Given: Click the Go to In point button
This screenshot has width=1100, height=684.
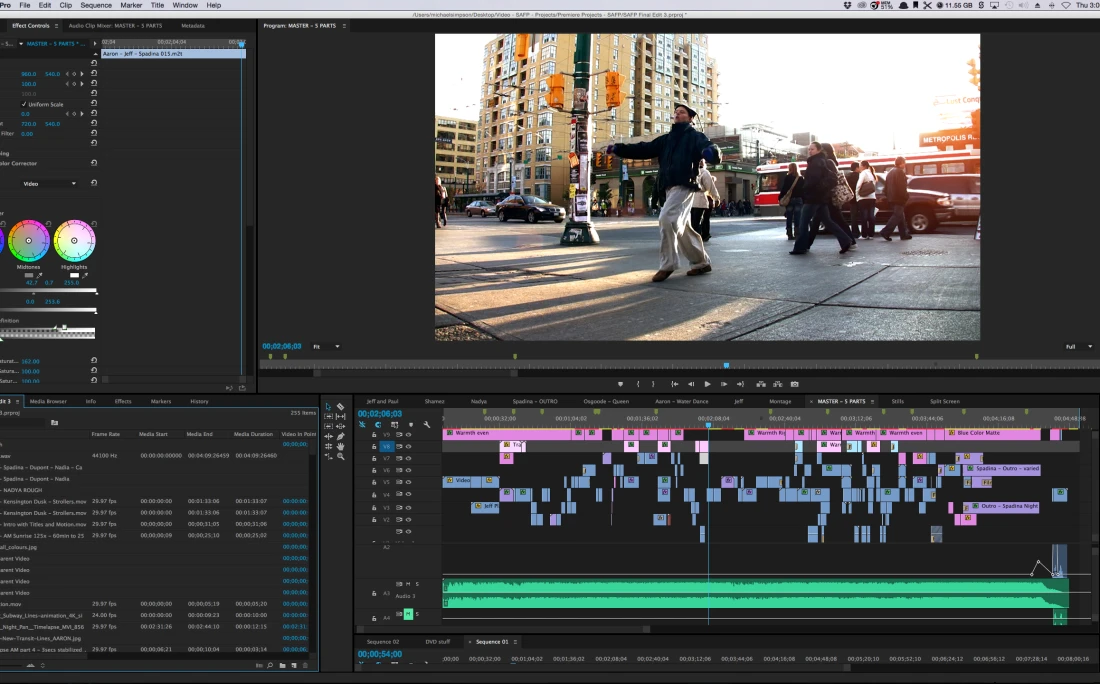Looking at the screenshot, I should click(x=675, y=384).
